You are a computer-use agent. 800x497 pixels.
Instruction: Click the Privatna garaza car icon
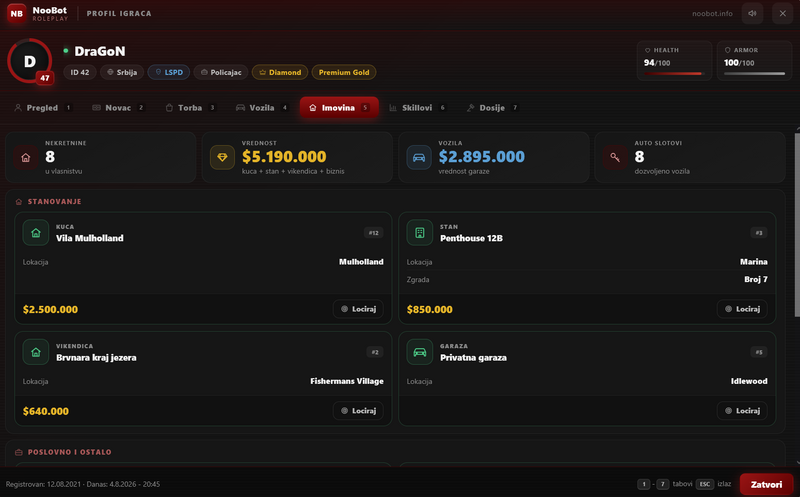click(x=419, y=352)
